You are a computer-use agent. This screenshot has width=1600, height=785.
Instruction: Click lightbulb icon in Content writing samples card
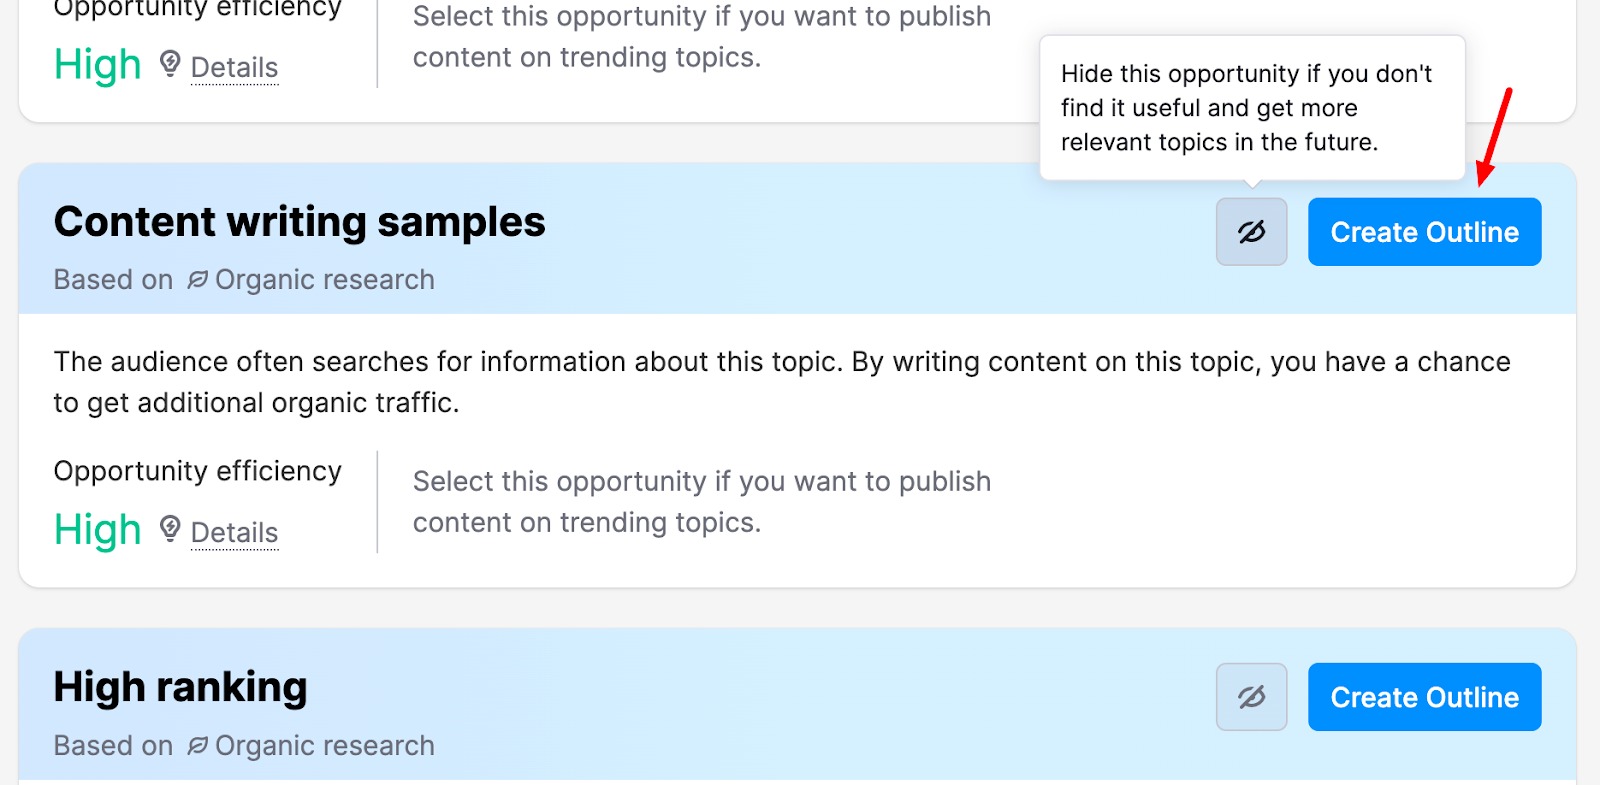point(170,529)
